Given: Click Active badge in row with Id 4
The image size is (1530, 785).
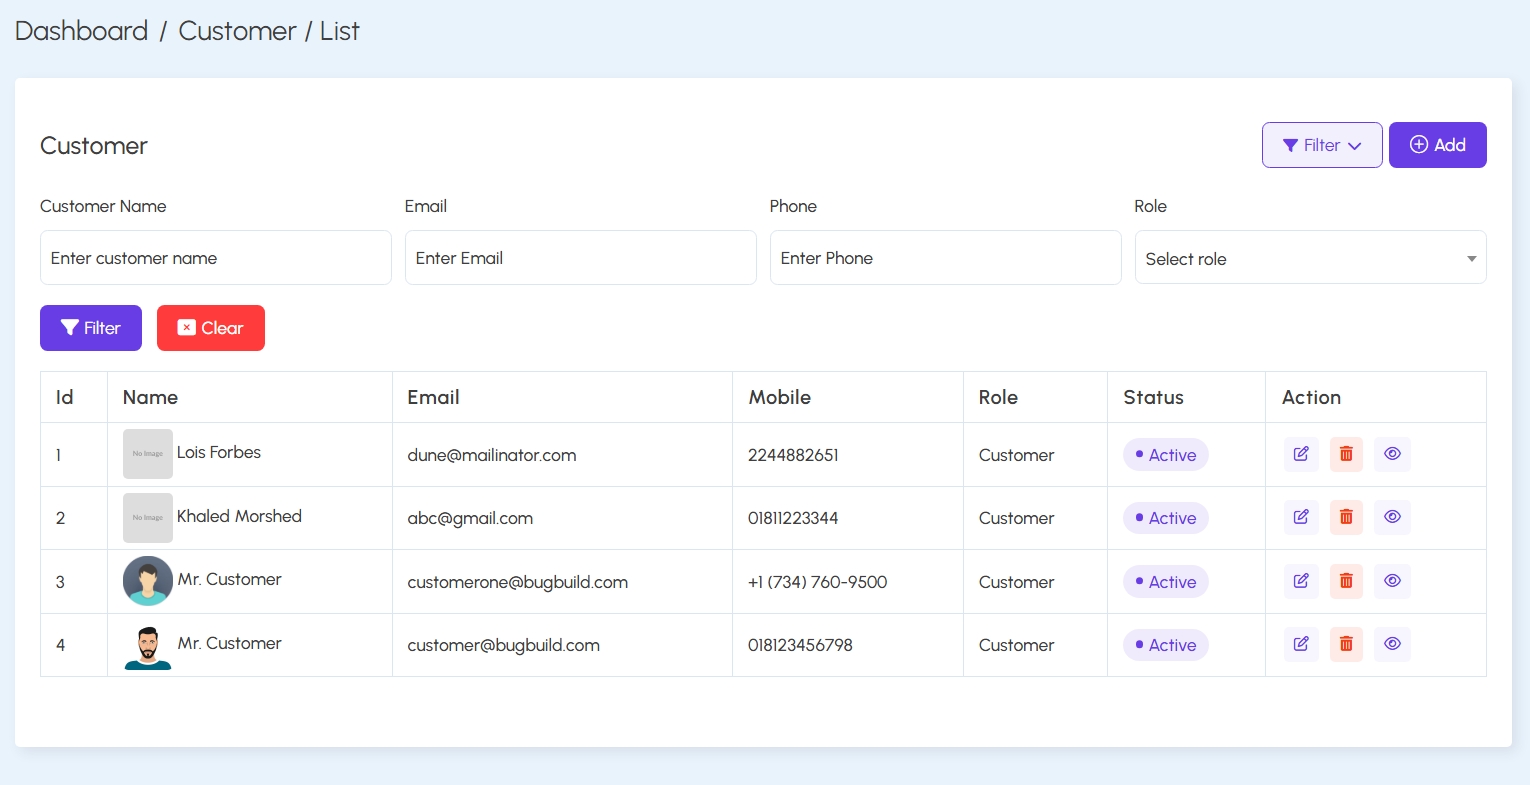Looking at the screenshot, I should click(1166, 645).
